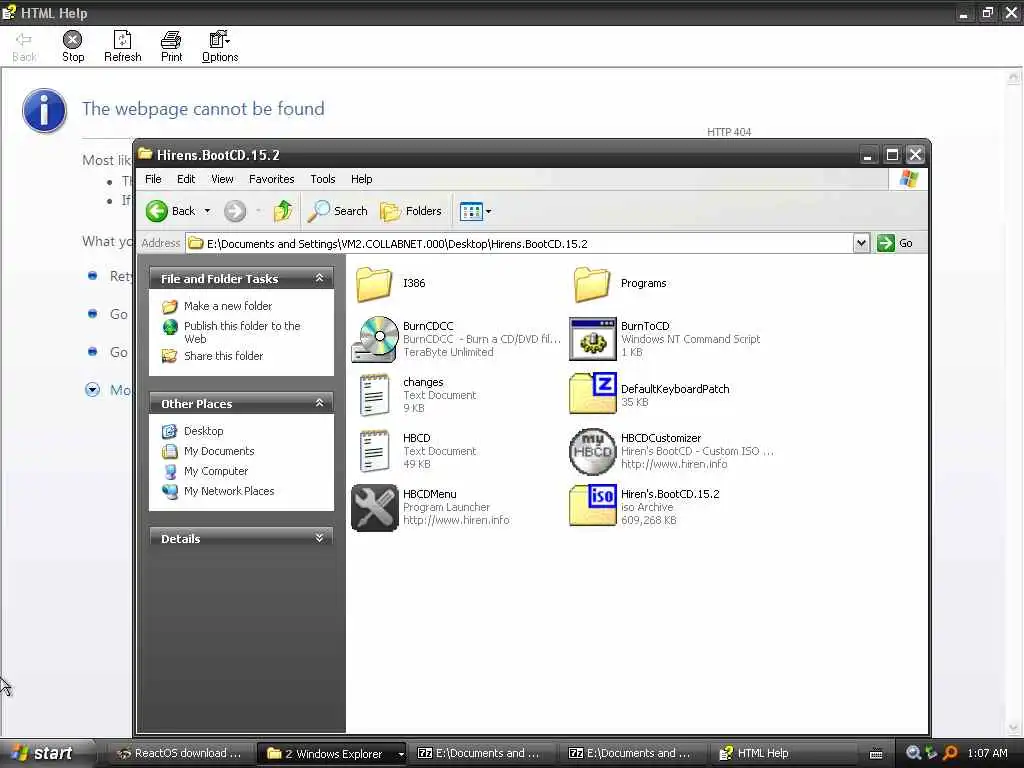Open Options in HTML Help toolbar

(x=220, y=46)
